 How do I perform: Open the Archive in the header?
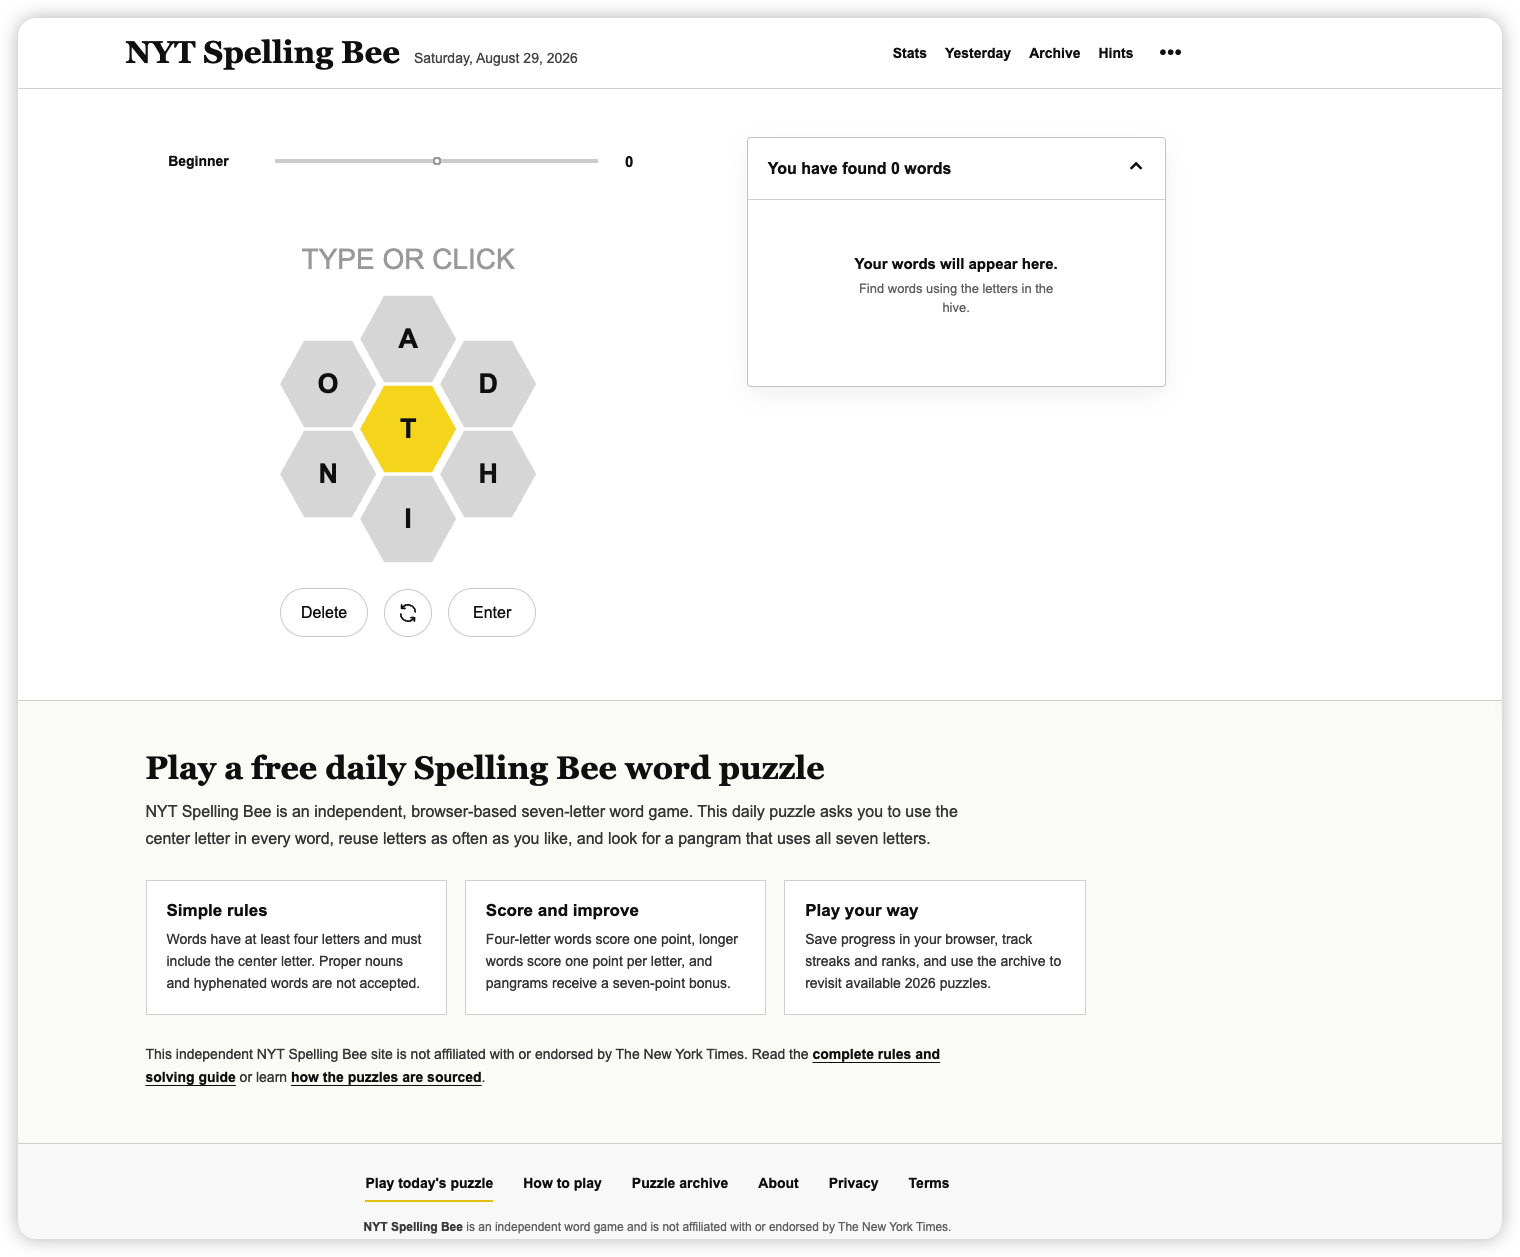1054,53
